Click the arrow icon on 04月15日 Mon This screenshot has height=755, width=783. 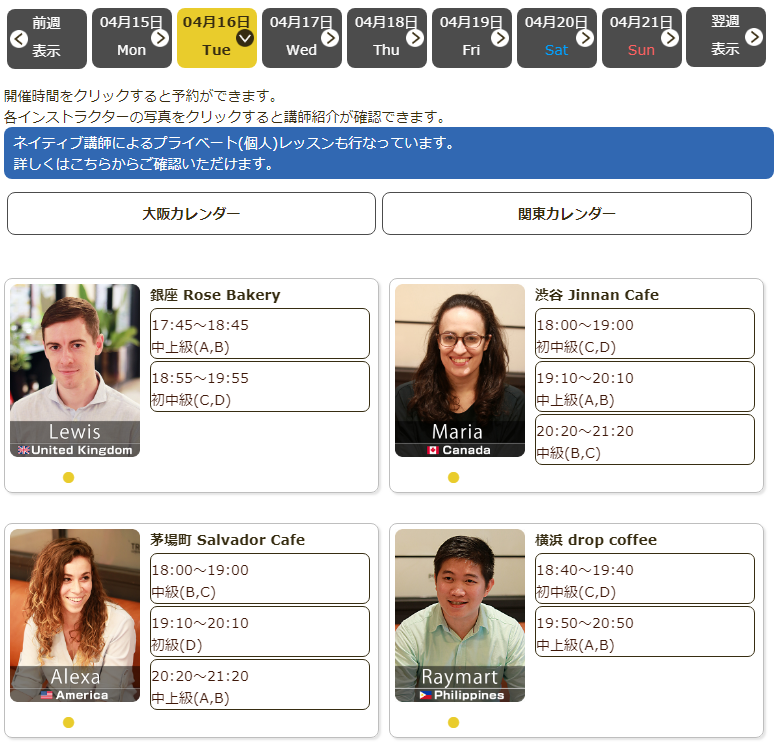[160, 38]
